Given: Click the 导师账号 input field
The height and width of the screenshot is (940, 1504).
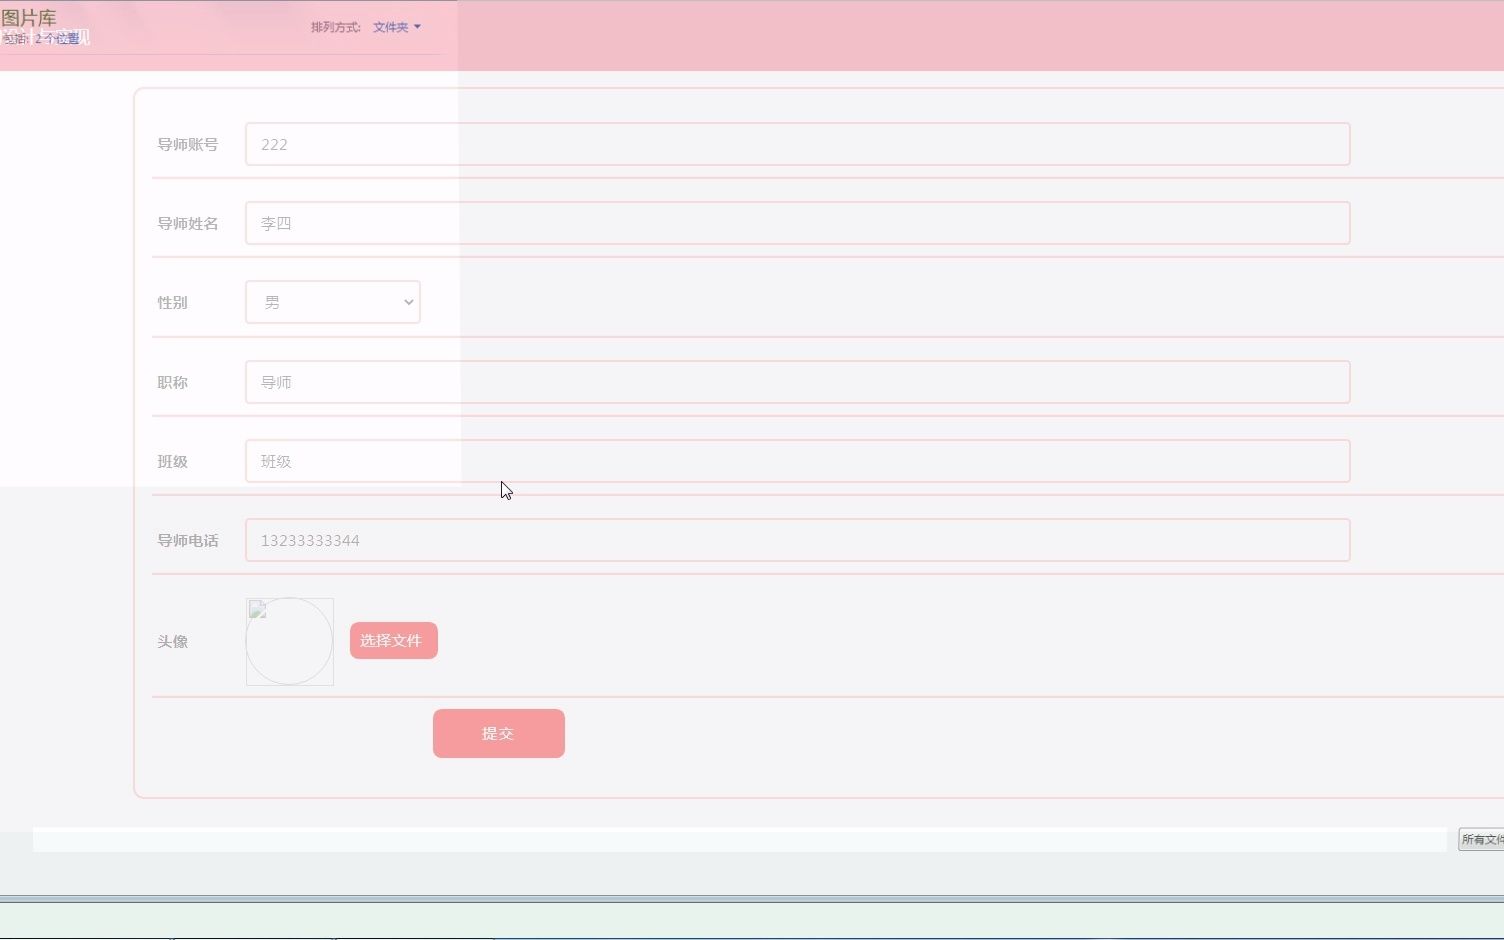Looking at the screenshot, I should (797, 144).
